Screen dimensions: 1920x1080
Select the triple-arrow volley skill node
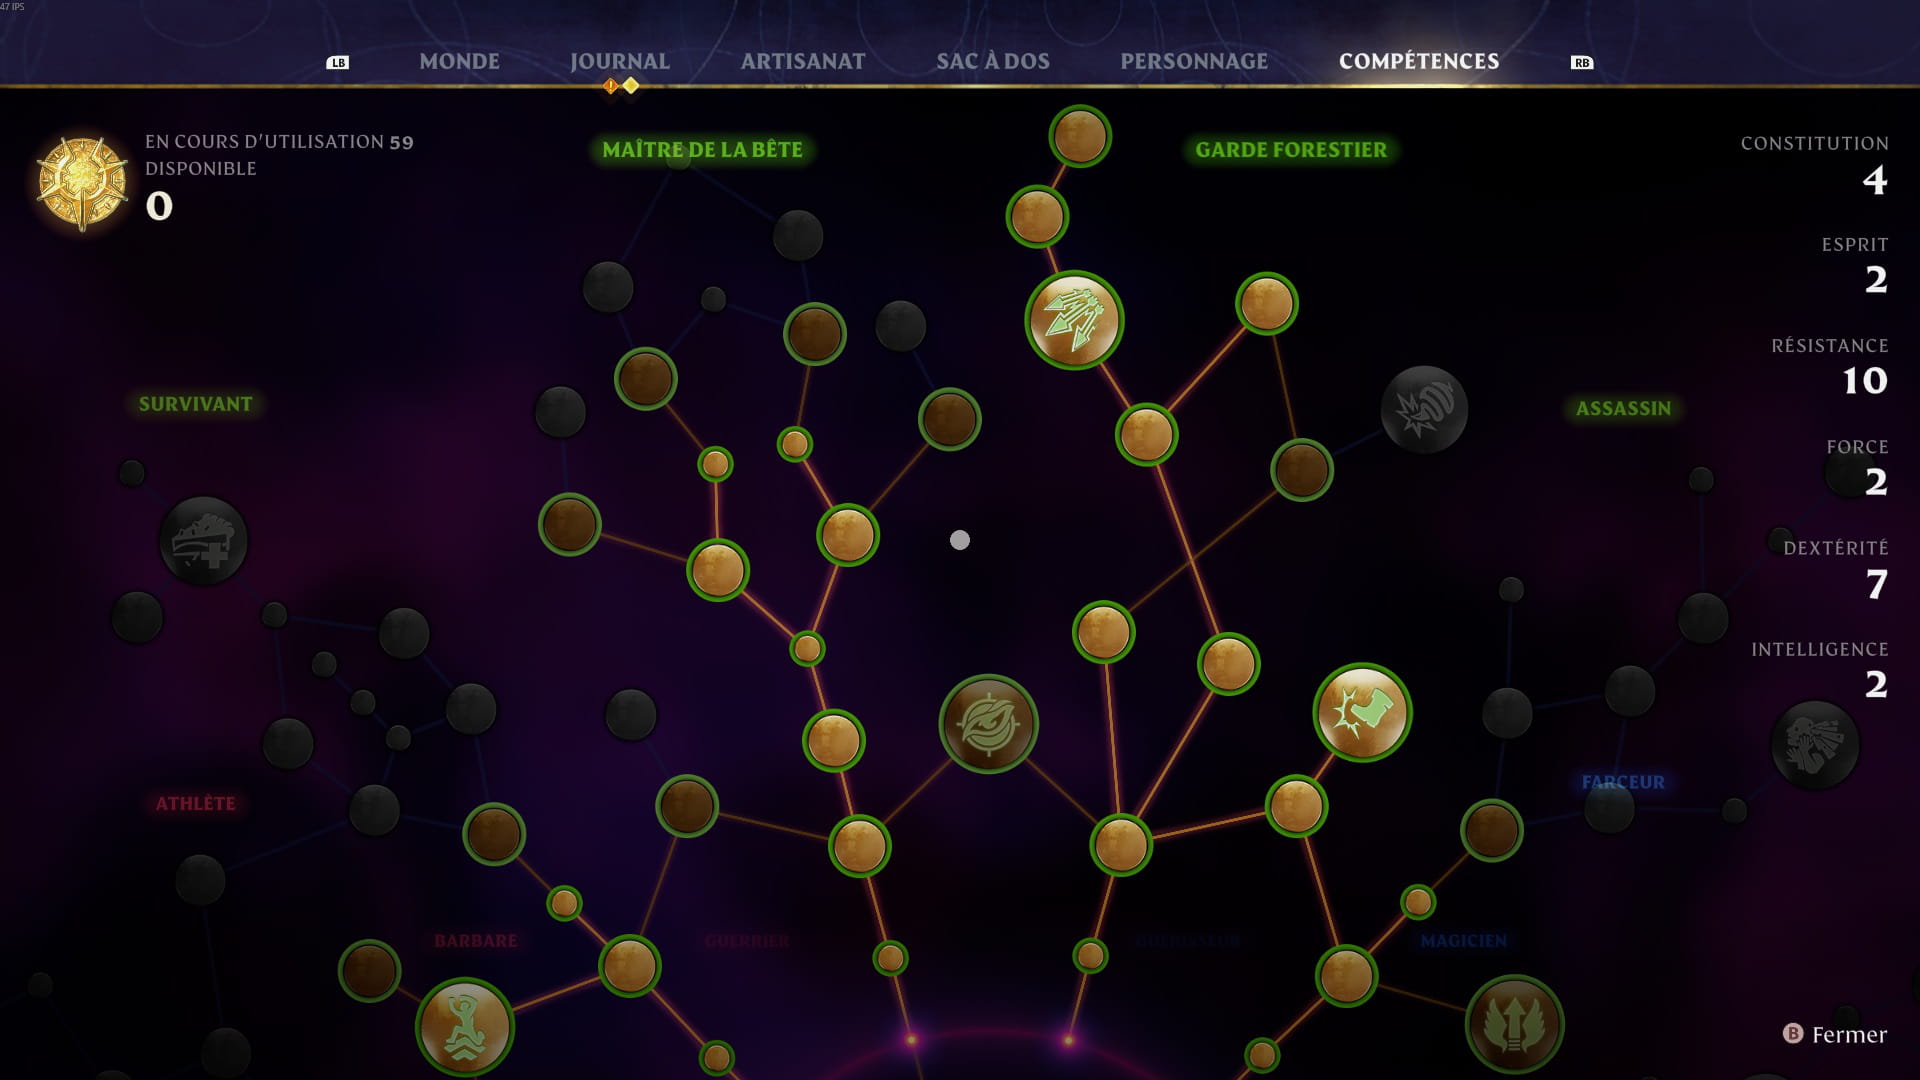pyautogui.click(x=1074, y=321)
